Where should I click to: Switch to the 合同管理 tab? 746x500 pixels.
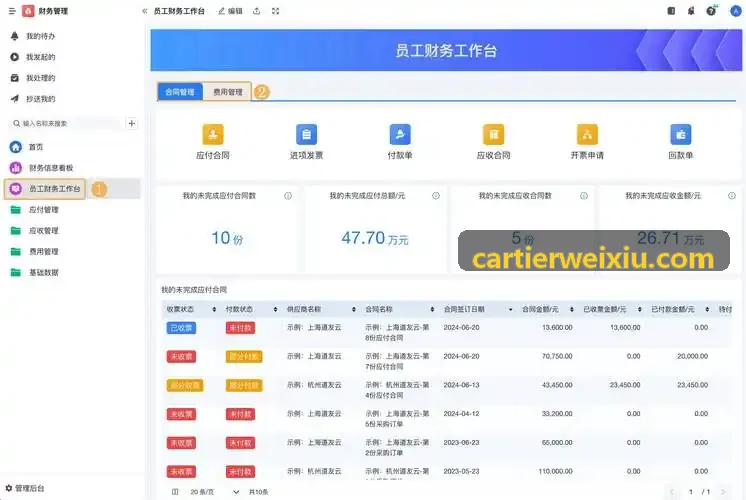pyautogui.click(x=180, y=92)
